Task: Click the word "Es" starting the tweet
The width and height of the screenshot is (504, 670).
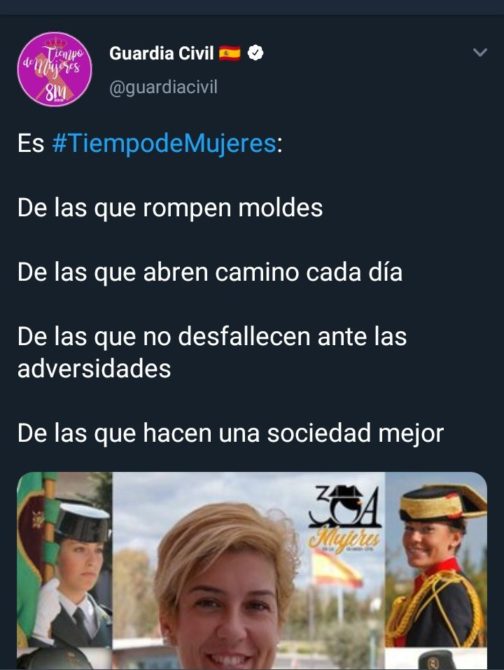Action: [x=31, y=144]
